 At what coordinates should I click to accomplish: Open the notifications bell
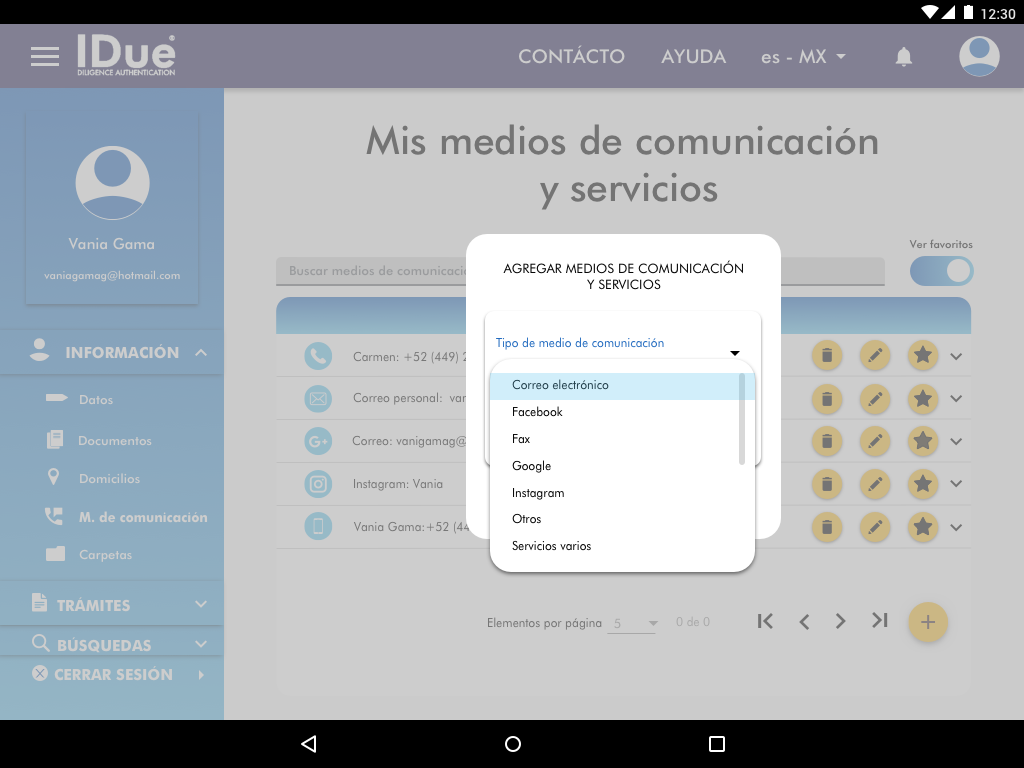[903, 57]
